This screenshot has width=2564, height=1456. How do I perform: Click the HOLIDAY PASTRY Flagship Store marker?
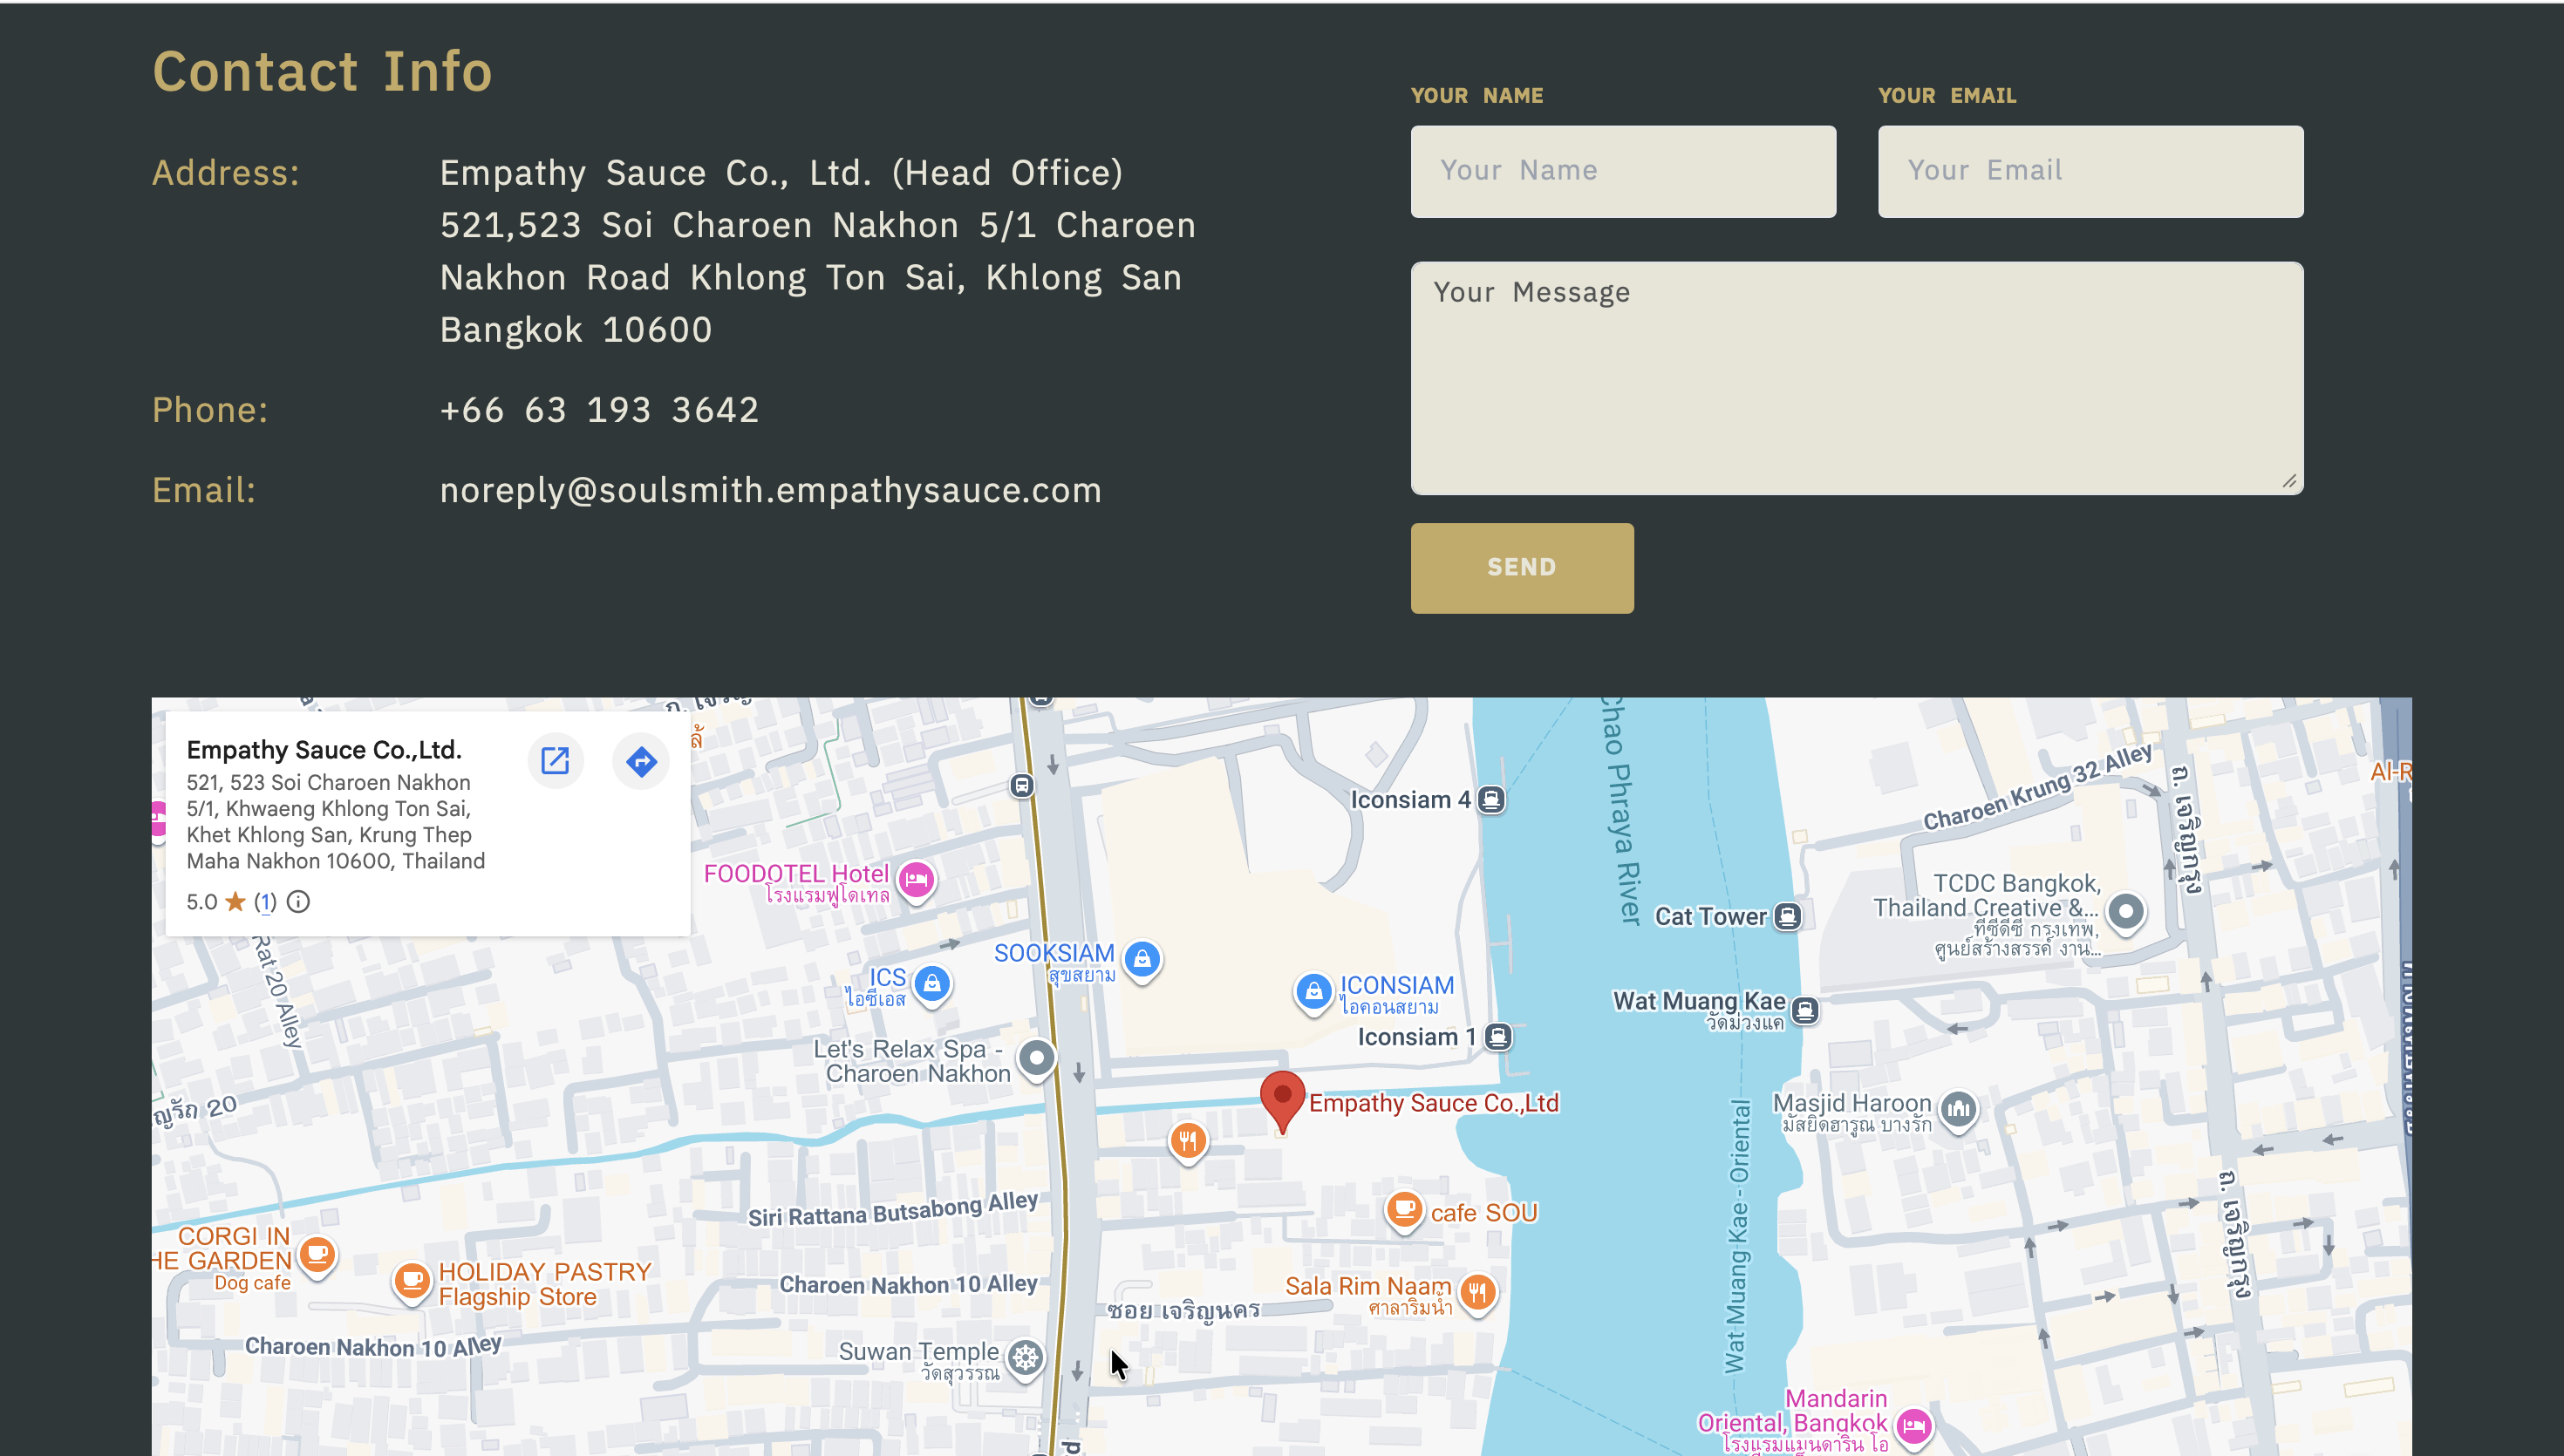point(411,1281)
